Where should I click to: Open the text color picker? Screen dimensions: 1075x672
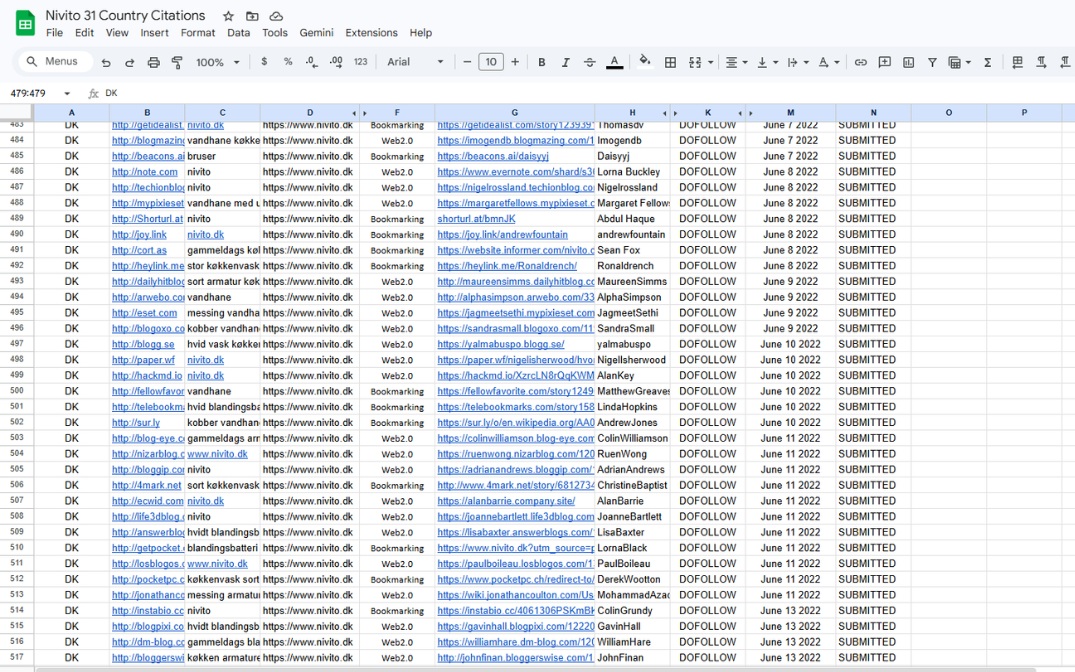pos(614,62)
